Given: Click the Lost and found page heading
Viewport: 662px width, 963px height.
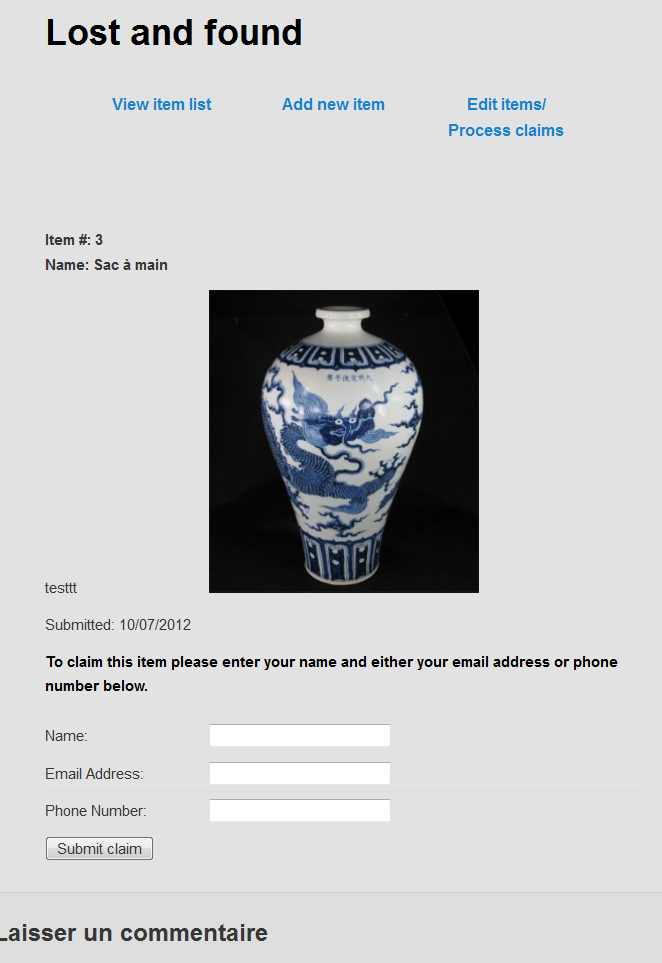Looking at the screenshot, I should (x=174, y=33).
